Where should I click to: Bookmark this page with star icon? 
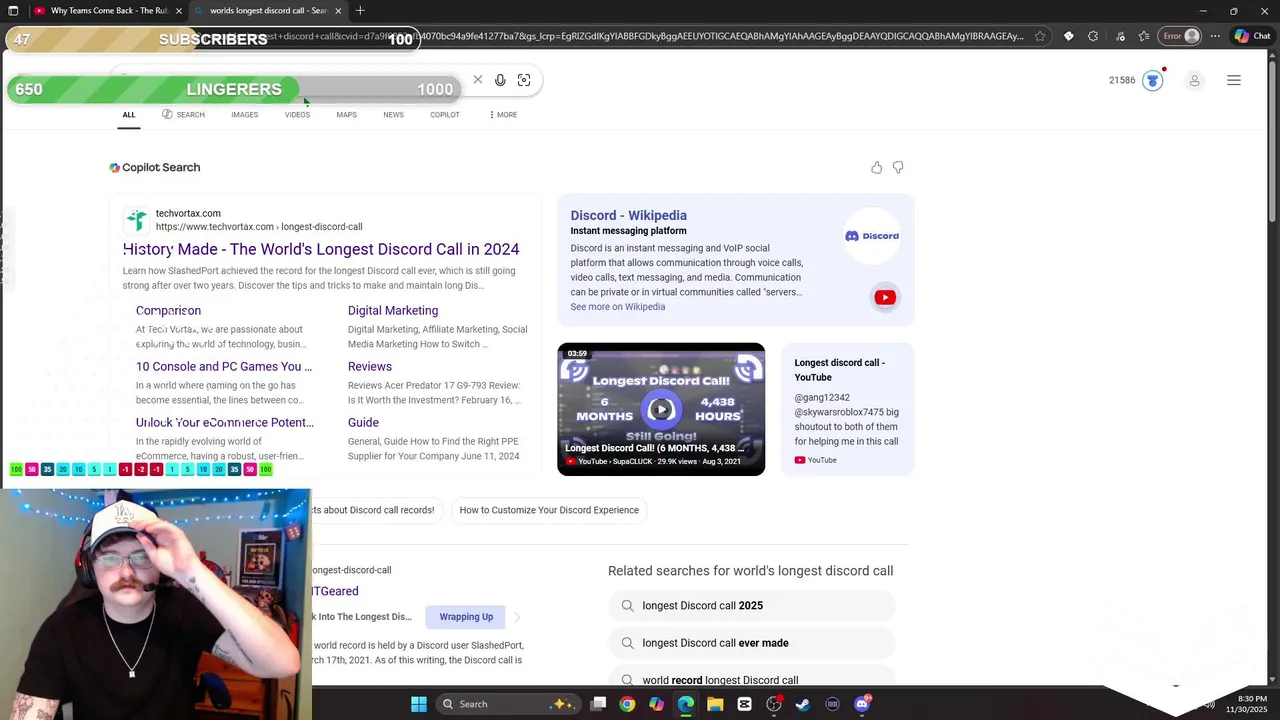pyautogui.click(x=1040, y=36)
